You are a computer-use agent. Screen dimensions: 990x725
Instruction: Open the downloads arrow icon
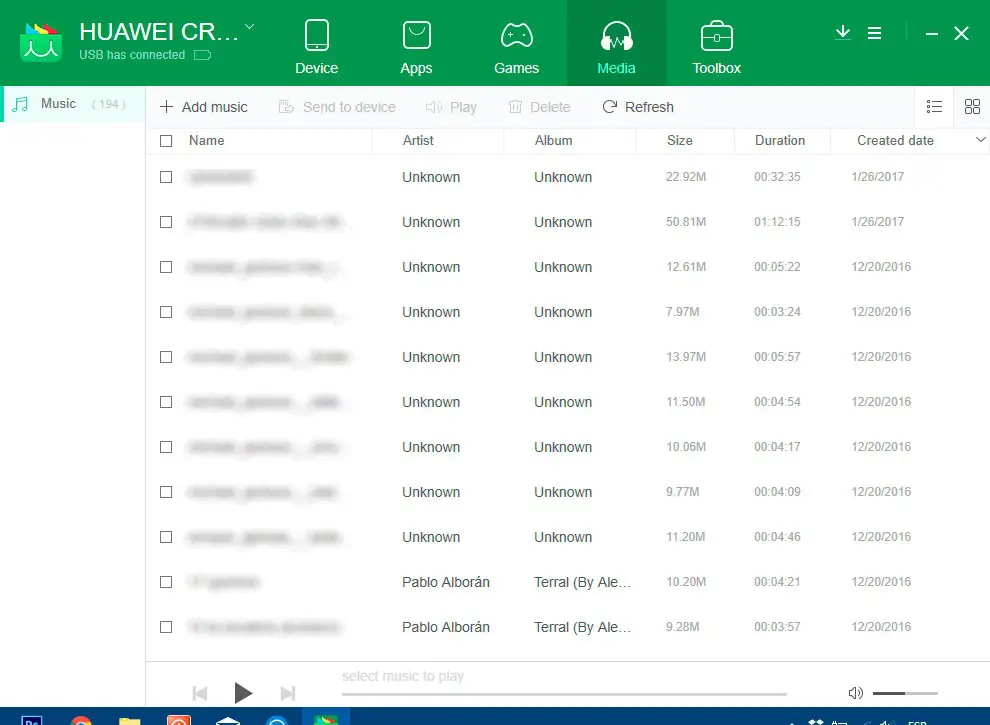pyautogui.click(x=842, y=33)
